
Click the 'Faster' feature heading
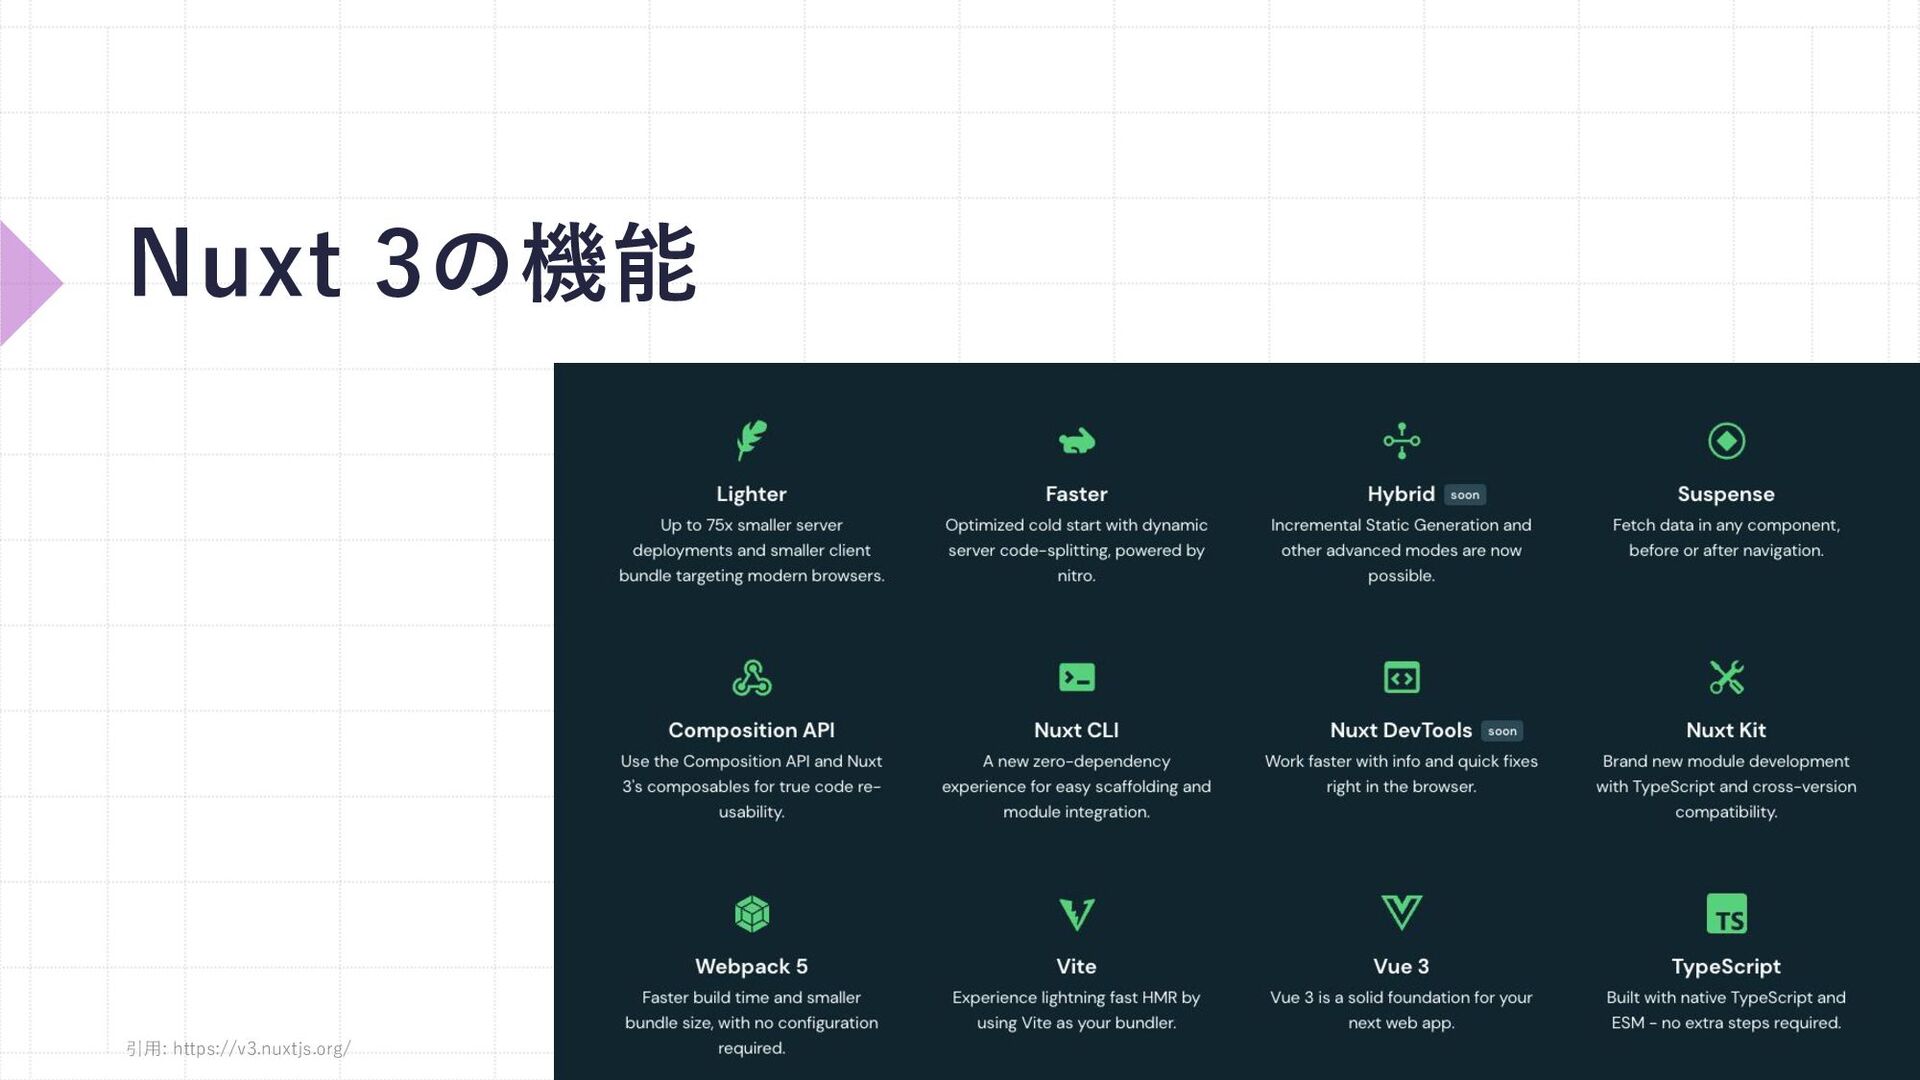click(x=1077, y=494)
